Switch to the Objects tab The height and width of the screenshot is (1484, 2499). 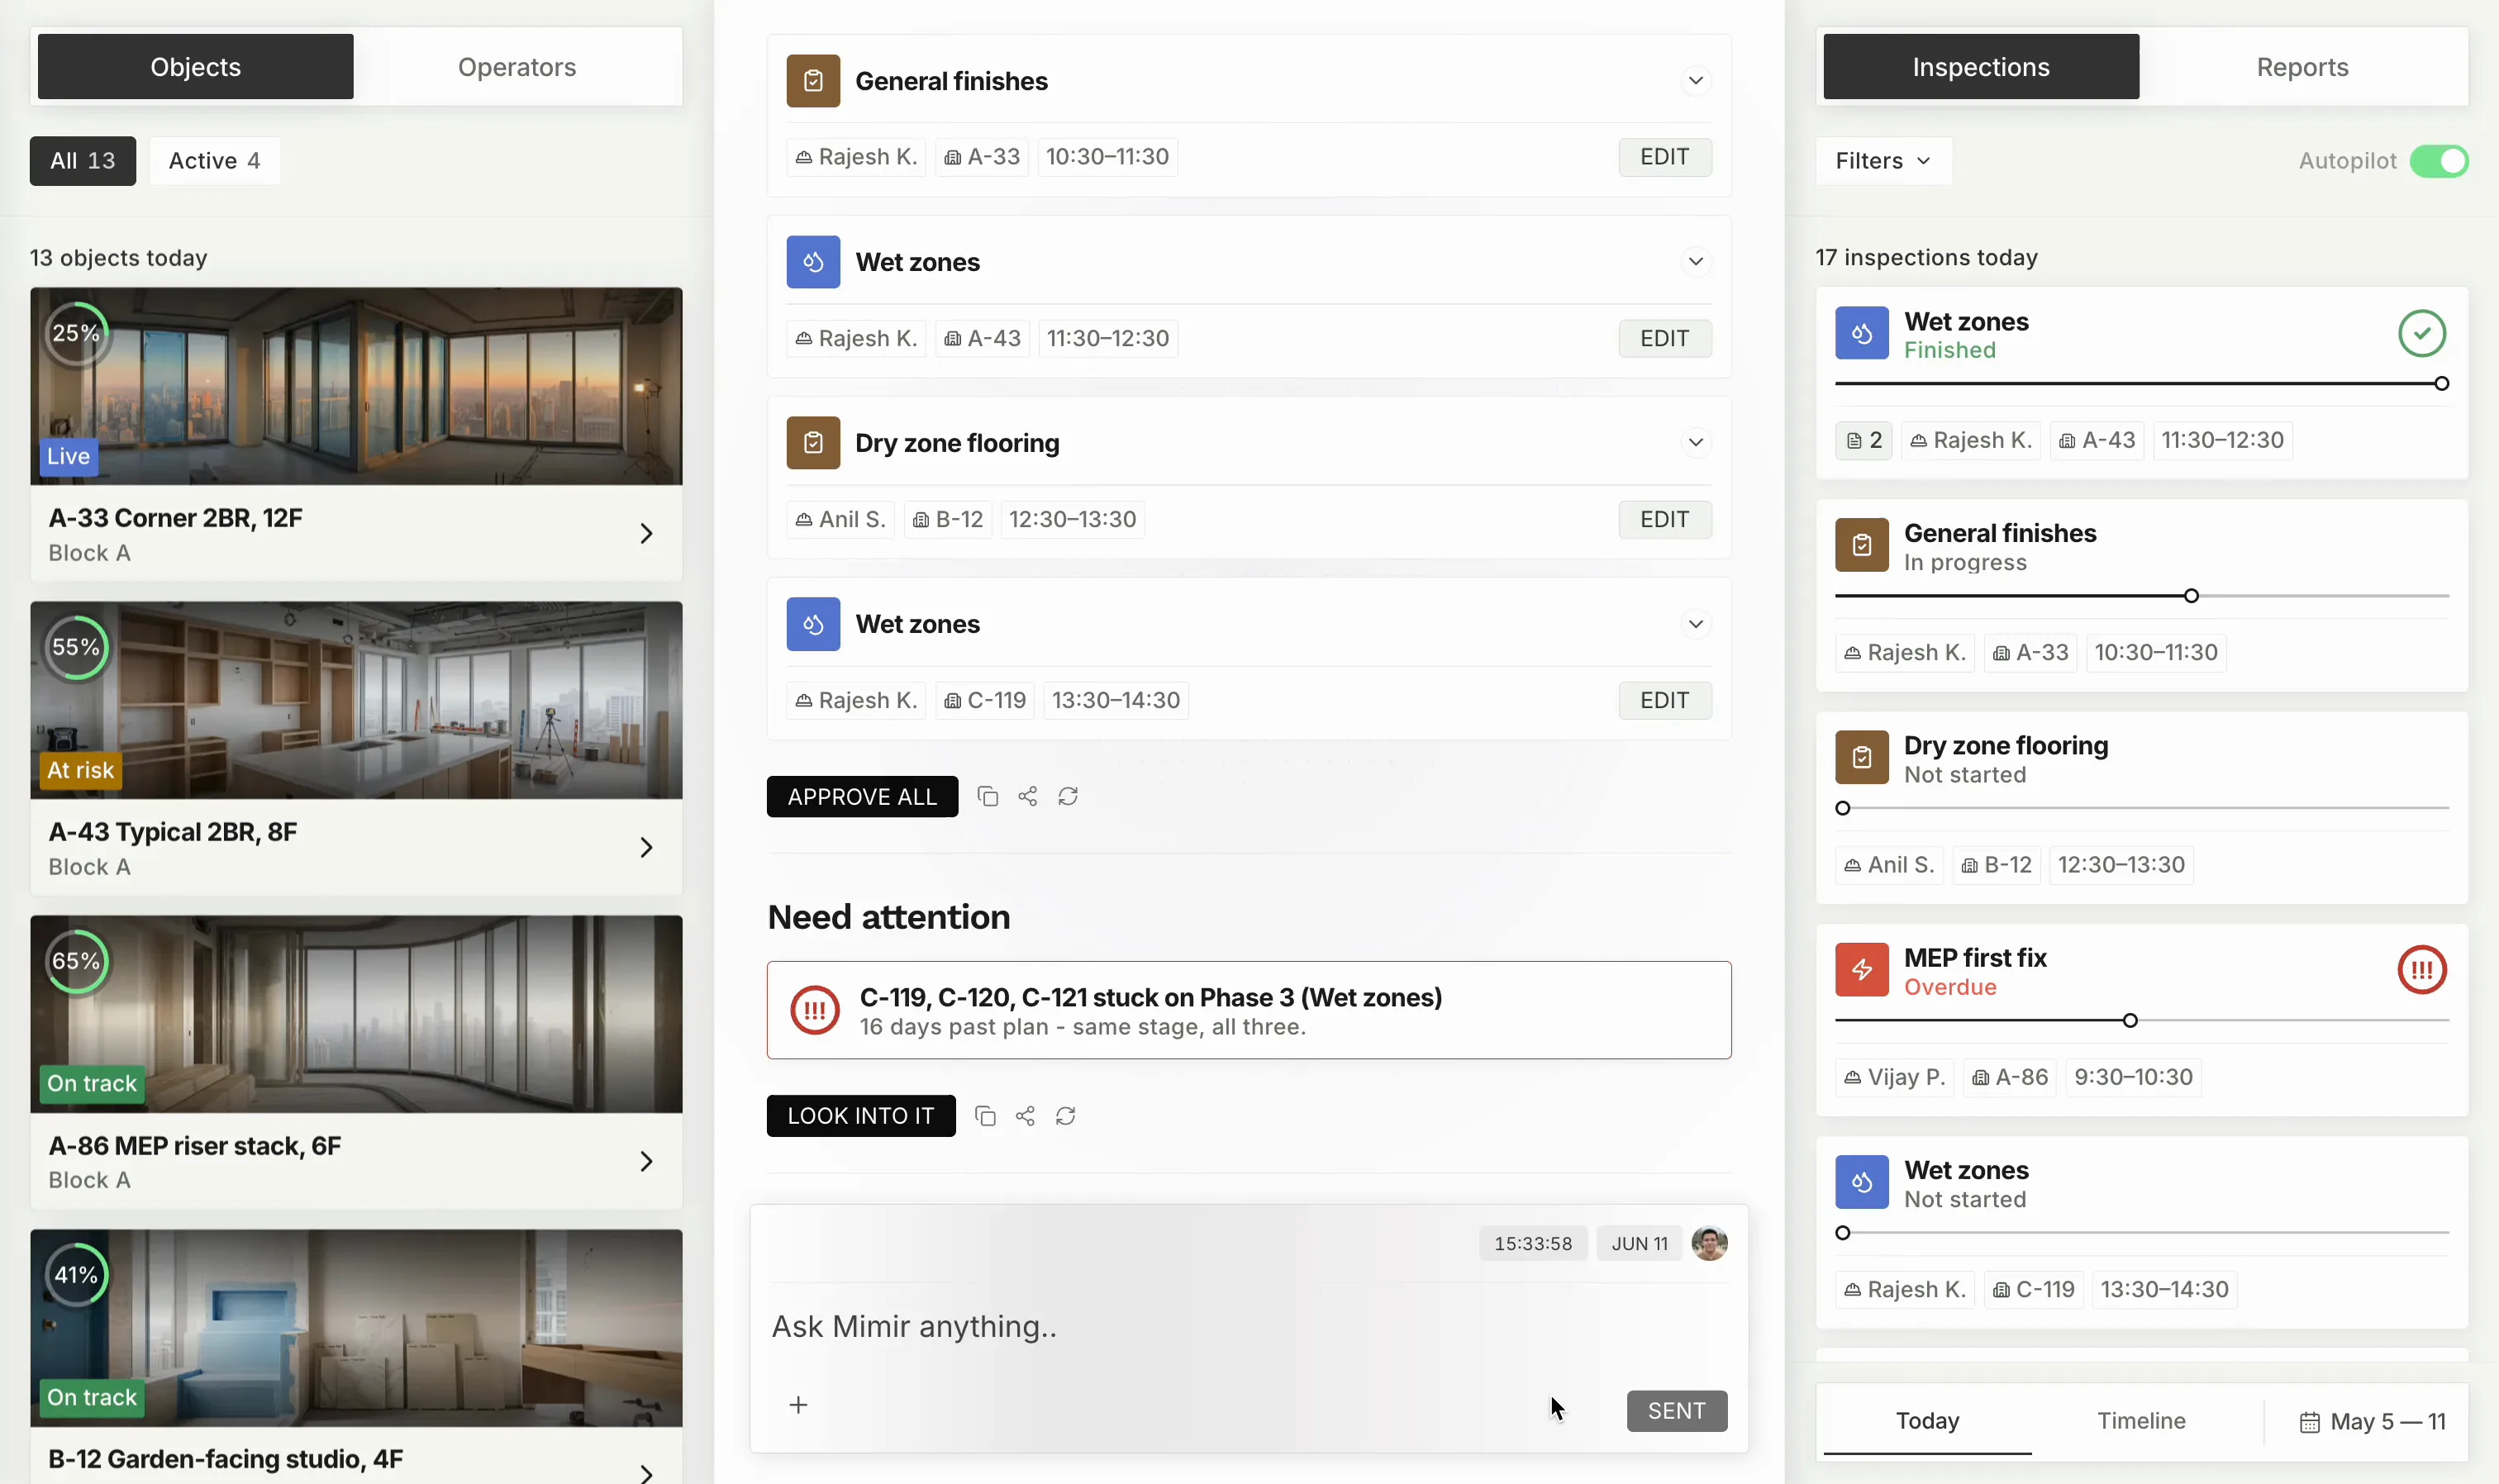click(196, 67)
